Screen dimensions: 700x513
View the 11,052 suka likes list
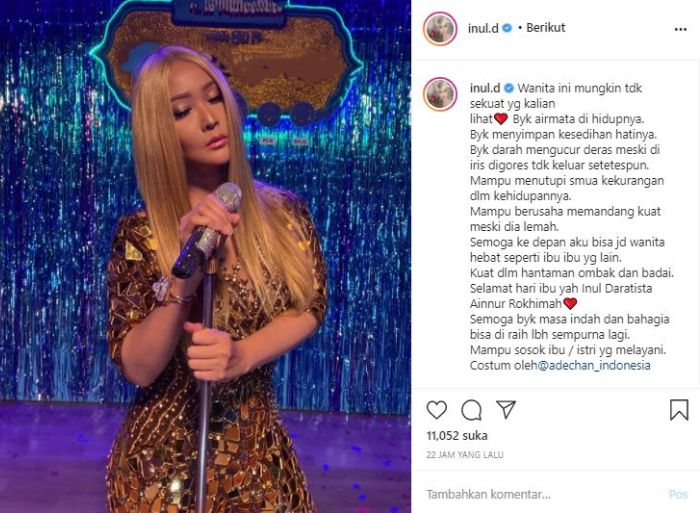tap(457, 436)
